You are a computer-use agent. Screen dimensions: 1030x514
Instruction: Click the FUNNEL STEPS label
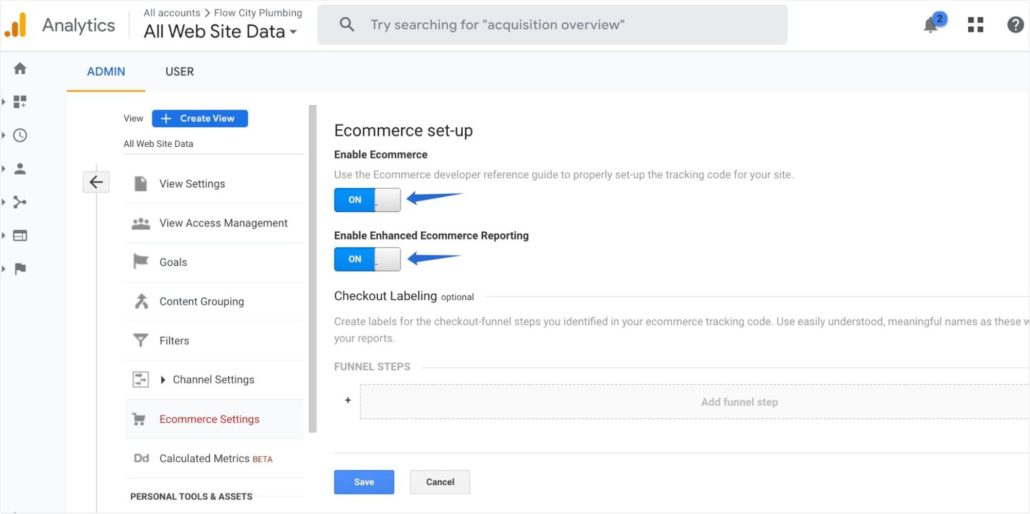click(372, 366)
